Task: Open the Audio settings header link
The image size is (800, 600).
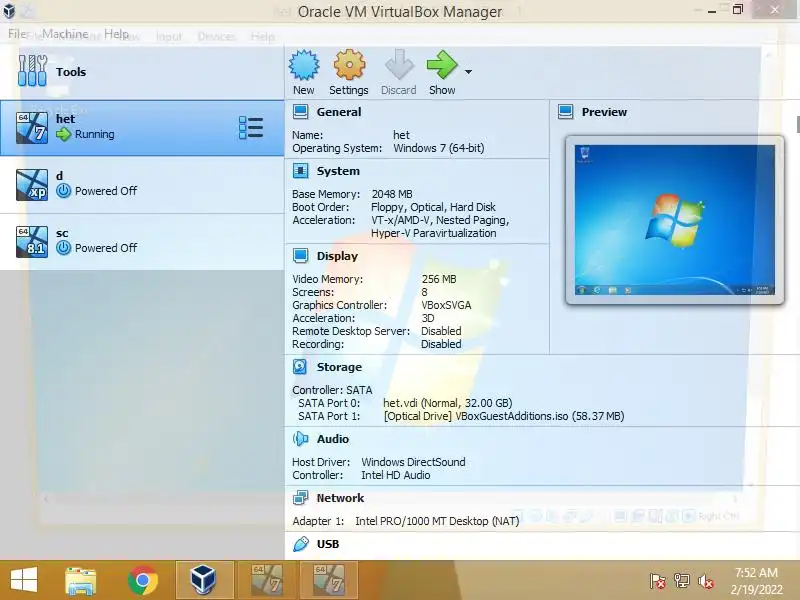Action: tap(333, 439)
